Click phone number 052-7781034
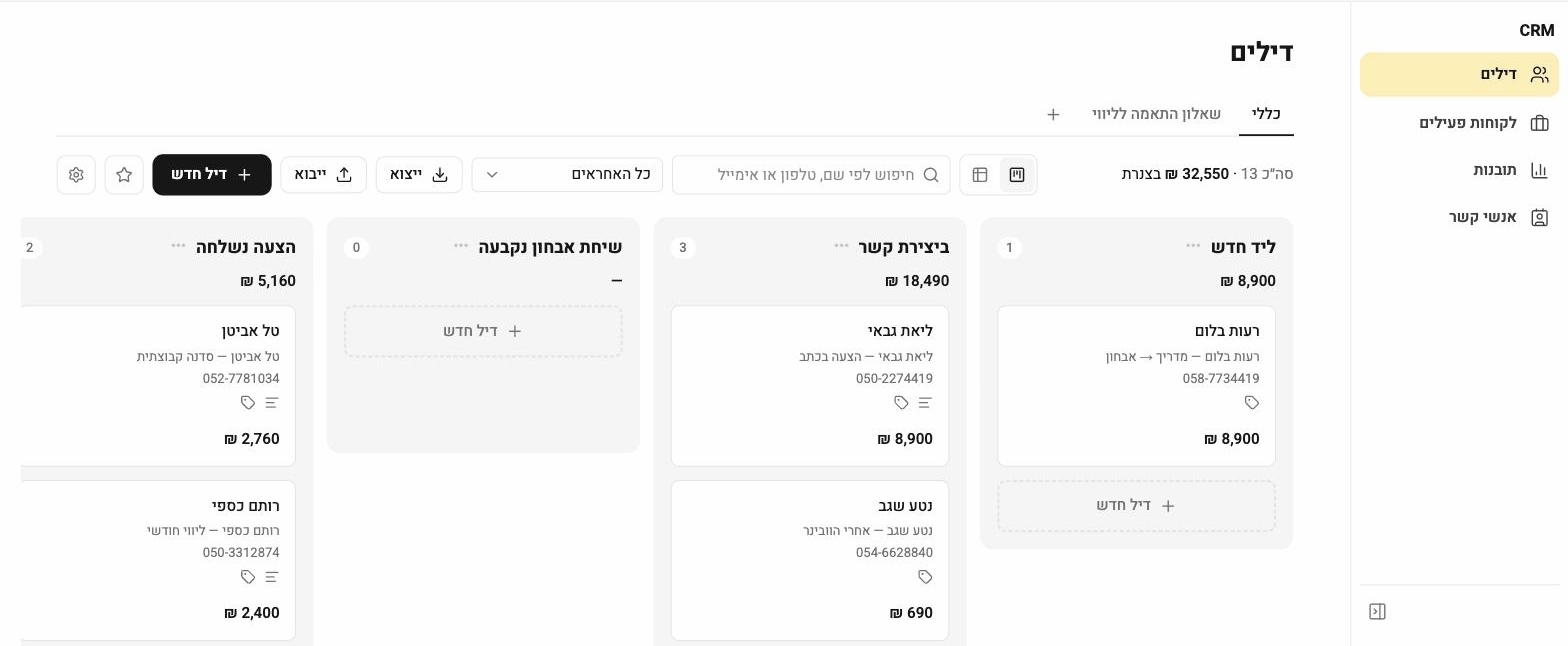Image resolution: width=1568 pixels, height=646 pixels. pos(241,379)
